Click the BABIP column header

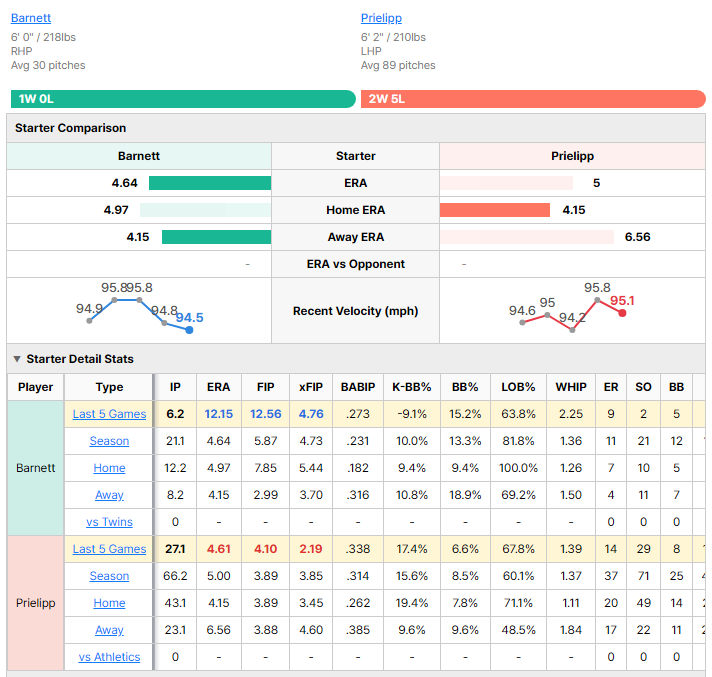(x=358, y=387)
